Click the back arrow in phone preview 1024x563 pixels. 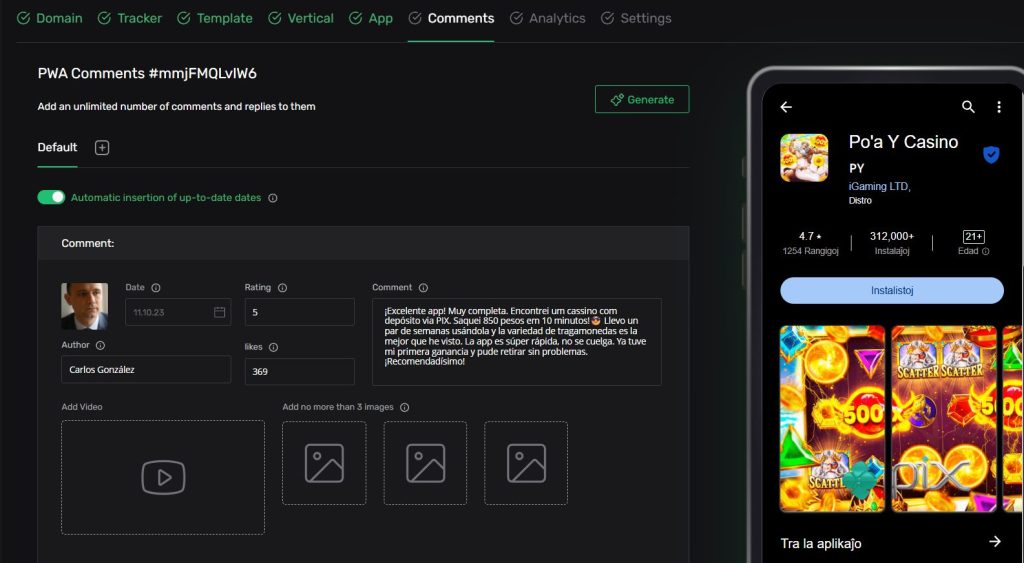coord(786,107)
